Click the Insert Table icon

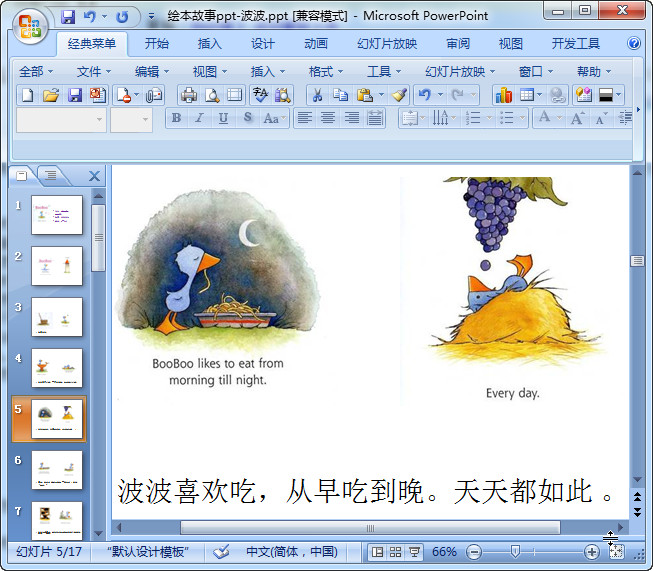(526, 95)
